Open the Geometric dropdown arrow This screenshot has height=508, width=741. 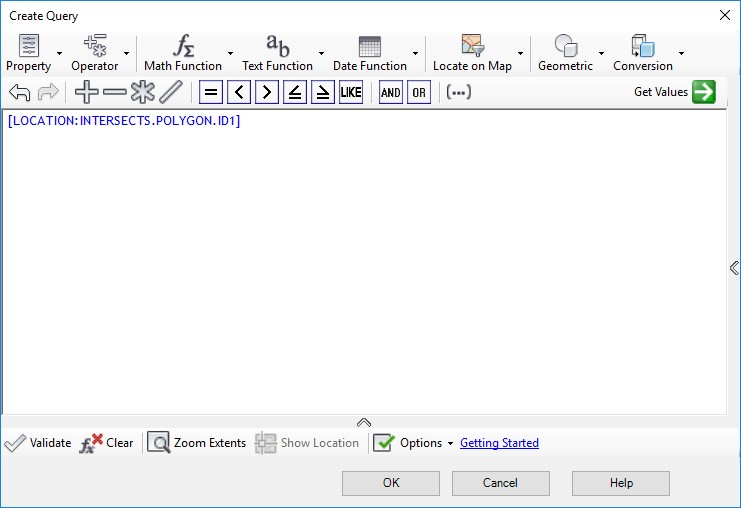coord(601,53)
